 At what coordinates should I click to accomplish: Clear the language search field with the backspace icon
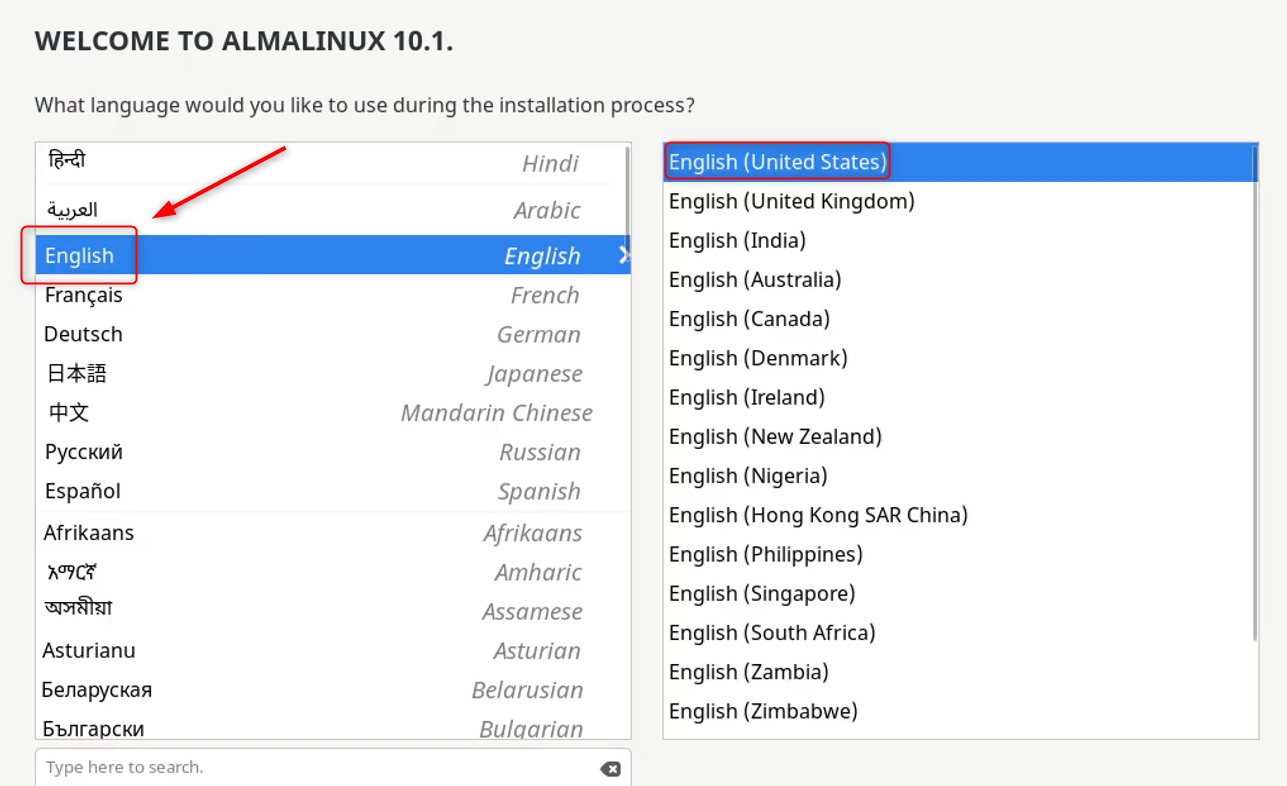[610, 768]
